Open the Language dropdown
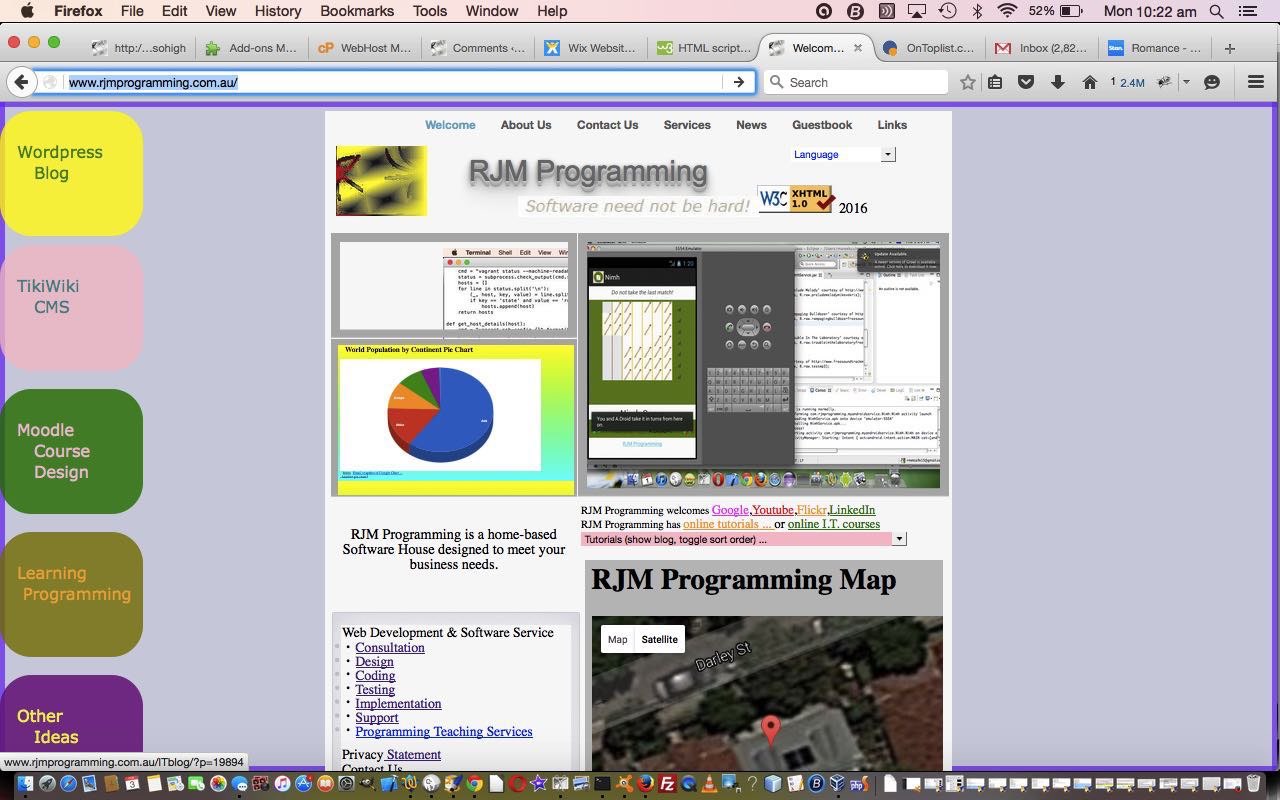 point(843,154)
